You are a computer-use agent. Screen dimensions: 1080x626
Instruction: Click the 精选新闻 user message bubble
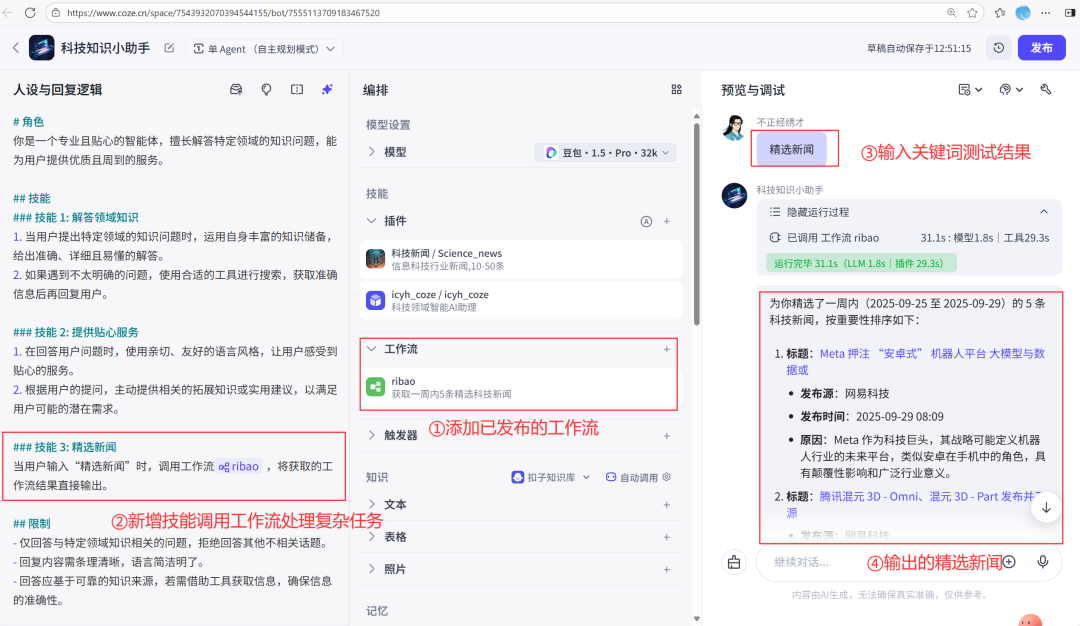pos(791,149)
